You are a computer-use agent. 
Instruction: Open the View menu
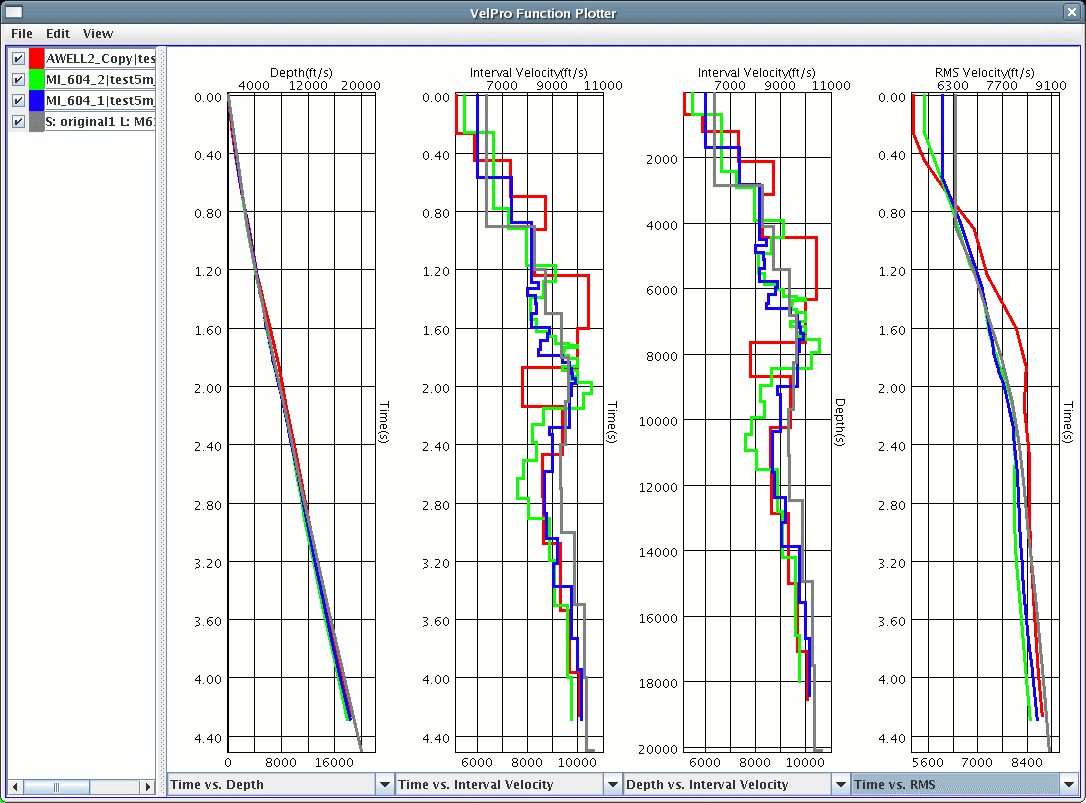click(98, 33)
